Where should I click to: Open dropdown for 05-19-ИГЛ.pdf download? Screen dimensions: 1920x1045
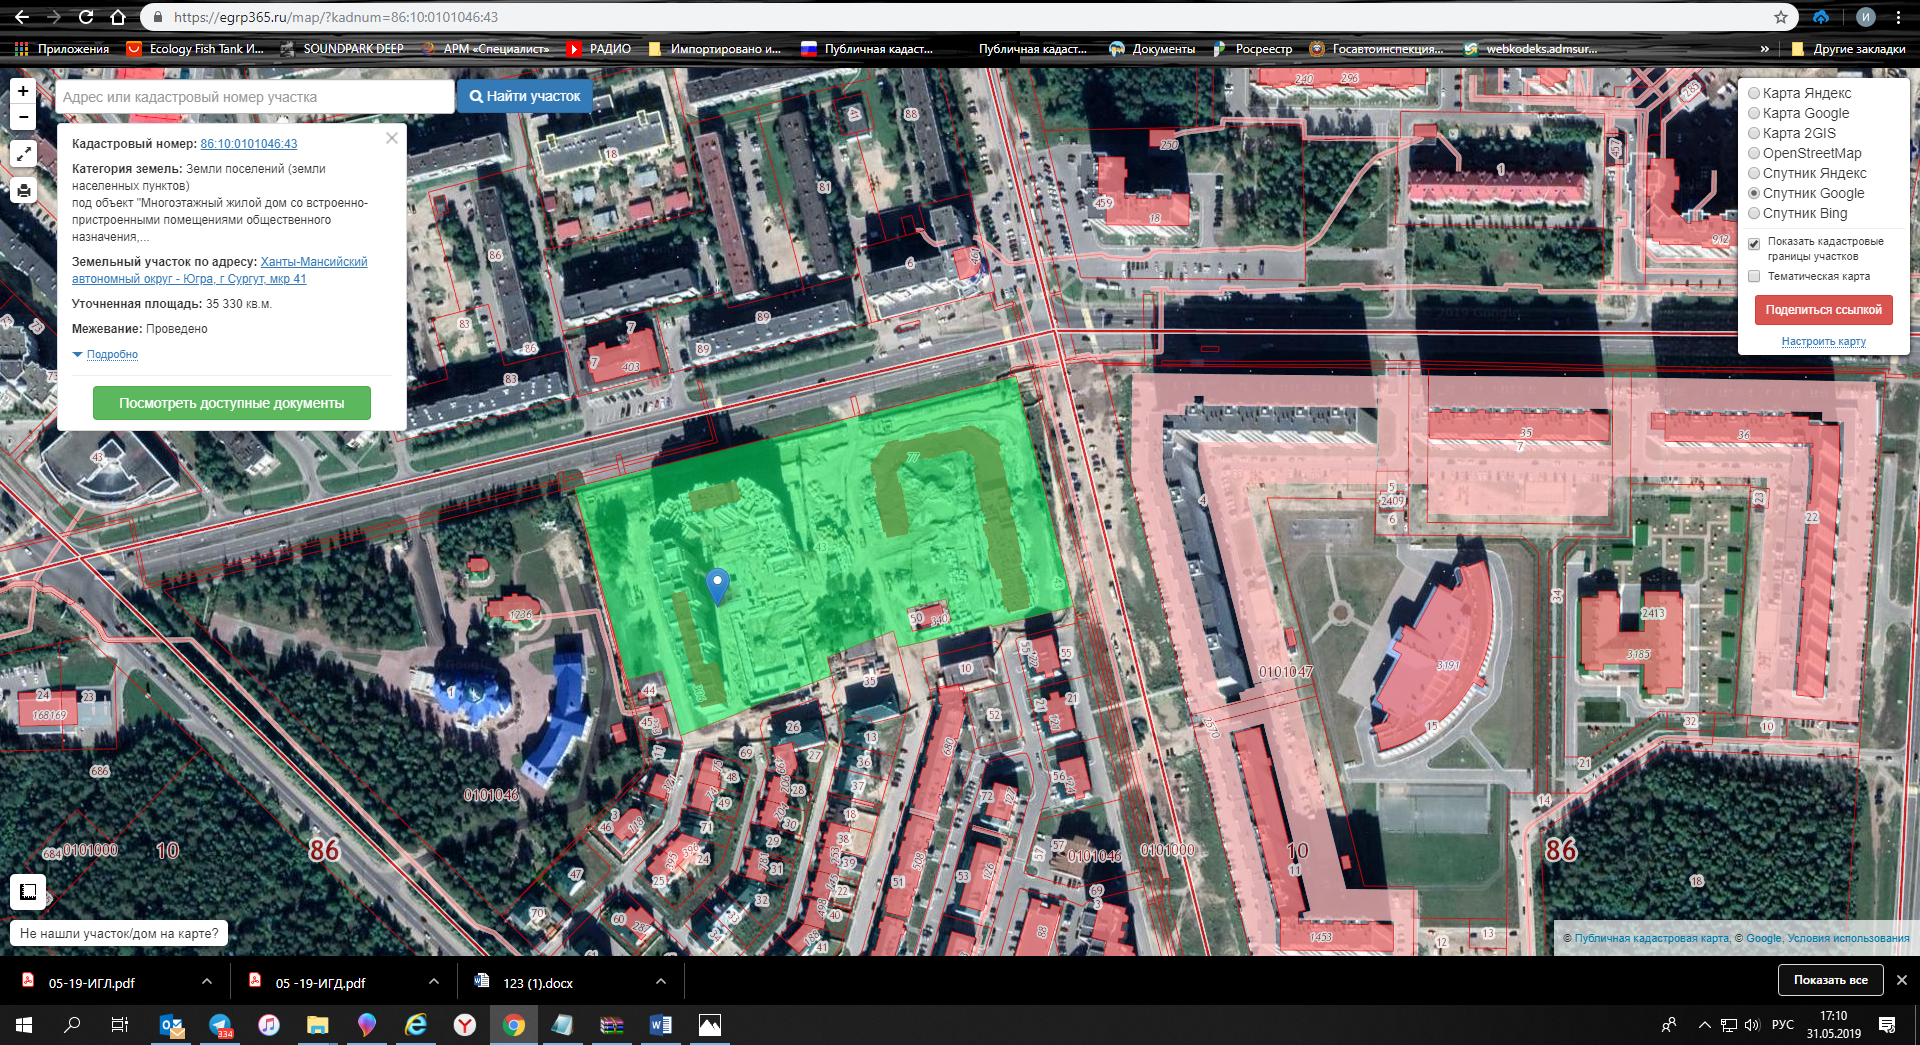coord(207,982)
